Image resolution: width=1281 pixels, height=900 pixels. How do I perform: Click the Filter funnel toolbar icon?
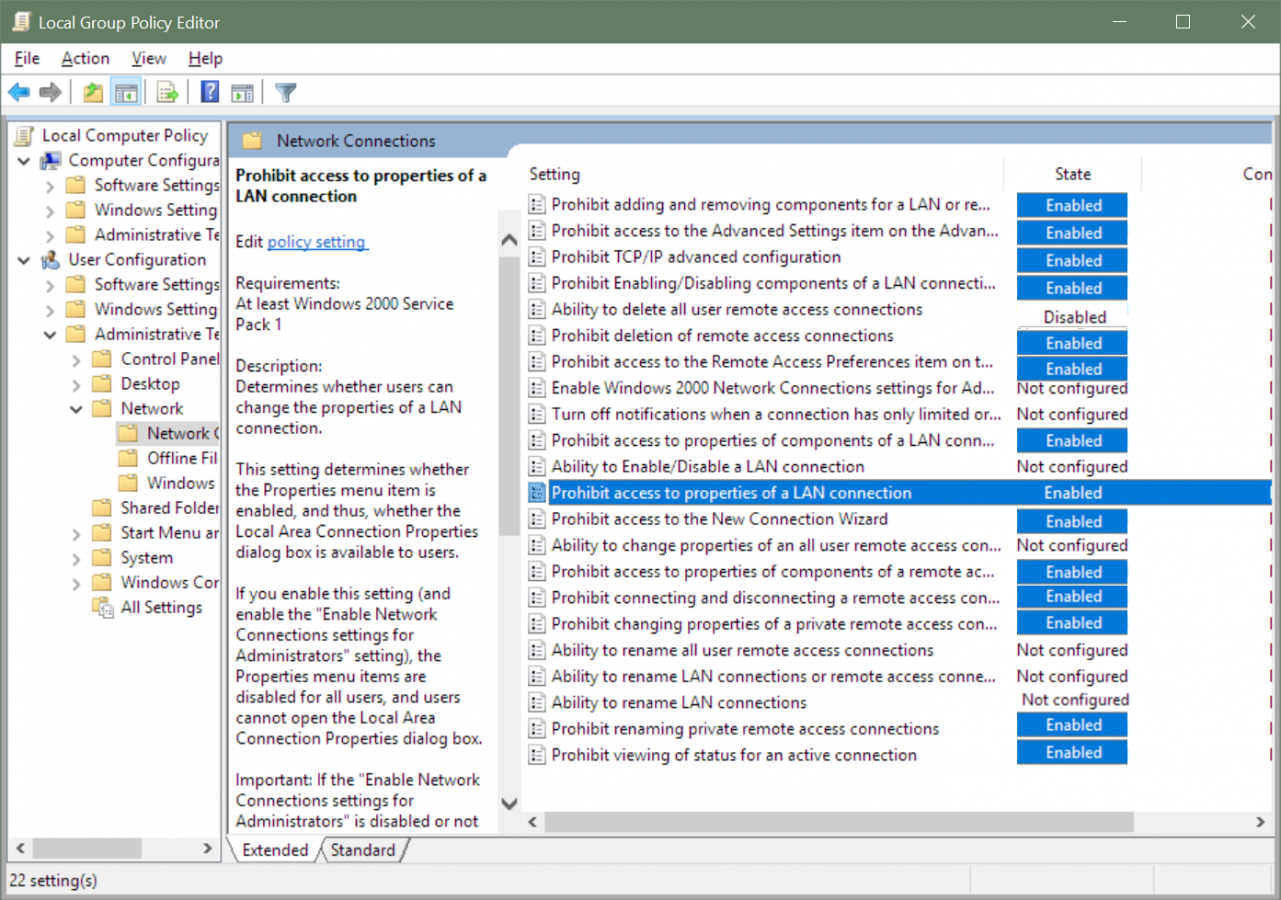tap(286, 93)
